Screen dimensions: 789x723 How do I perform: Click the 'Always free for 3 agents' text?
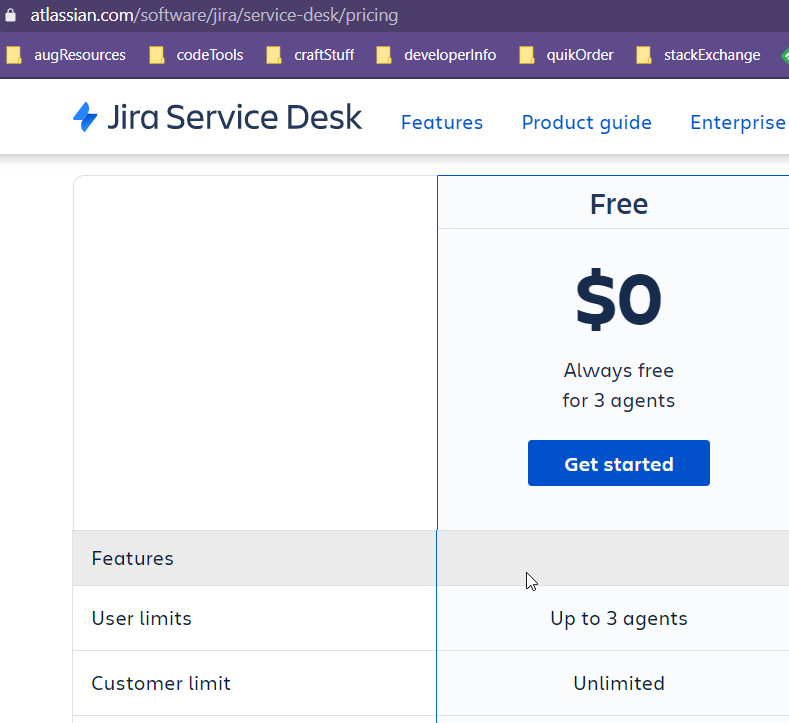[x=618, y=385]
